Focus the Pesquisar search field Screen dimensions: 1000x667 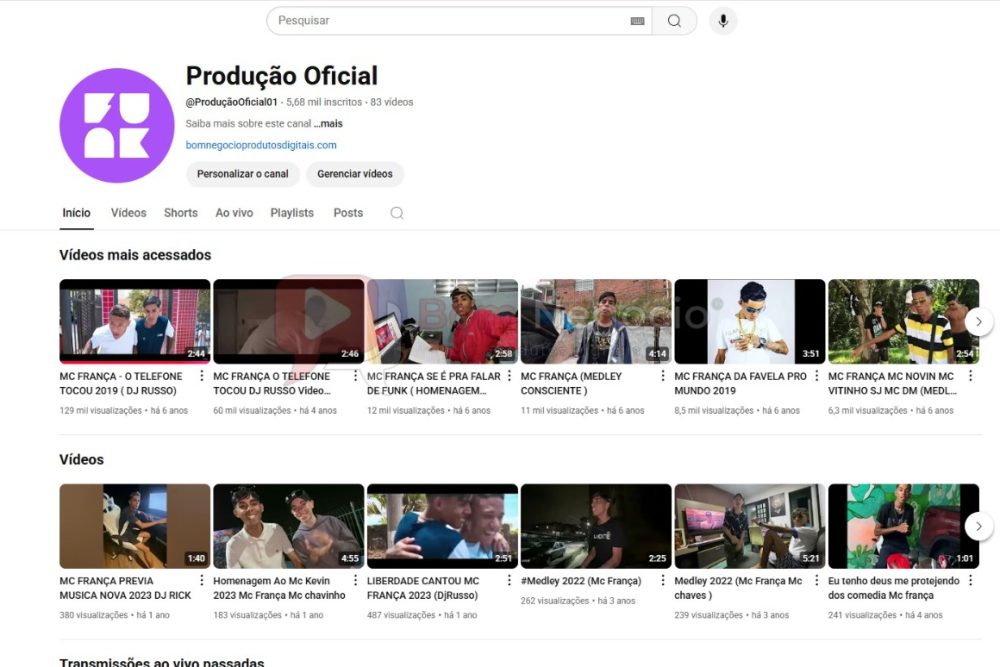[459, 21]
